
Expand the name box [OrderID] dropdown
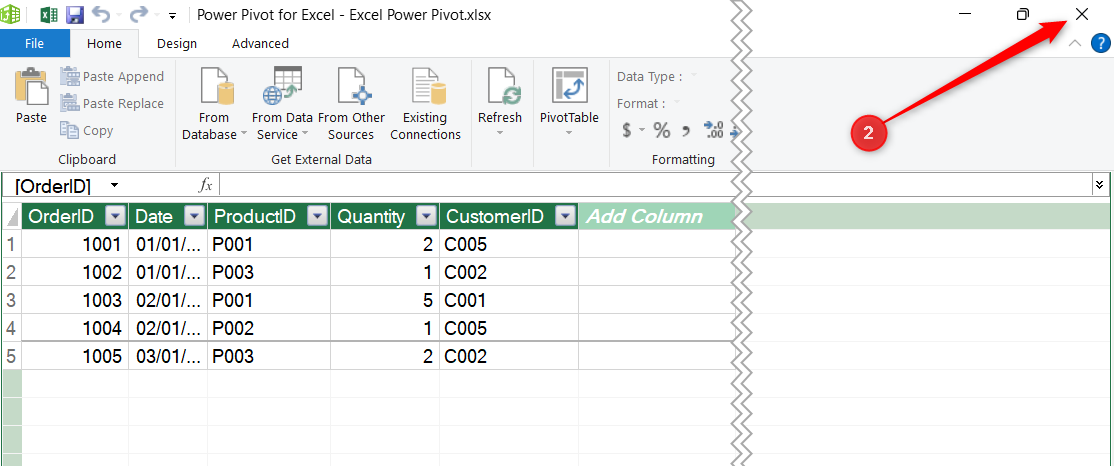114,185
